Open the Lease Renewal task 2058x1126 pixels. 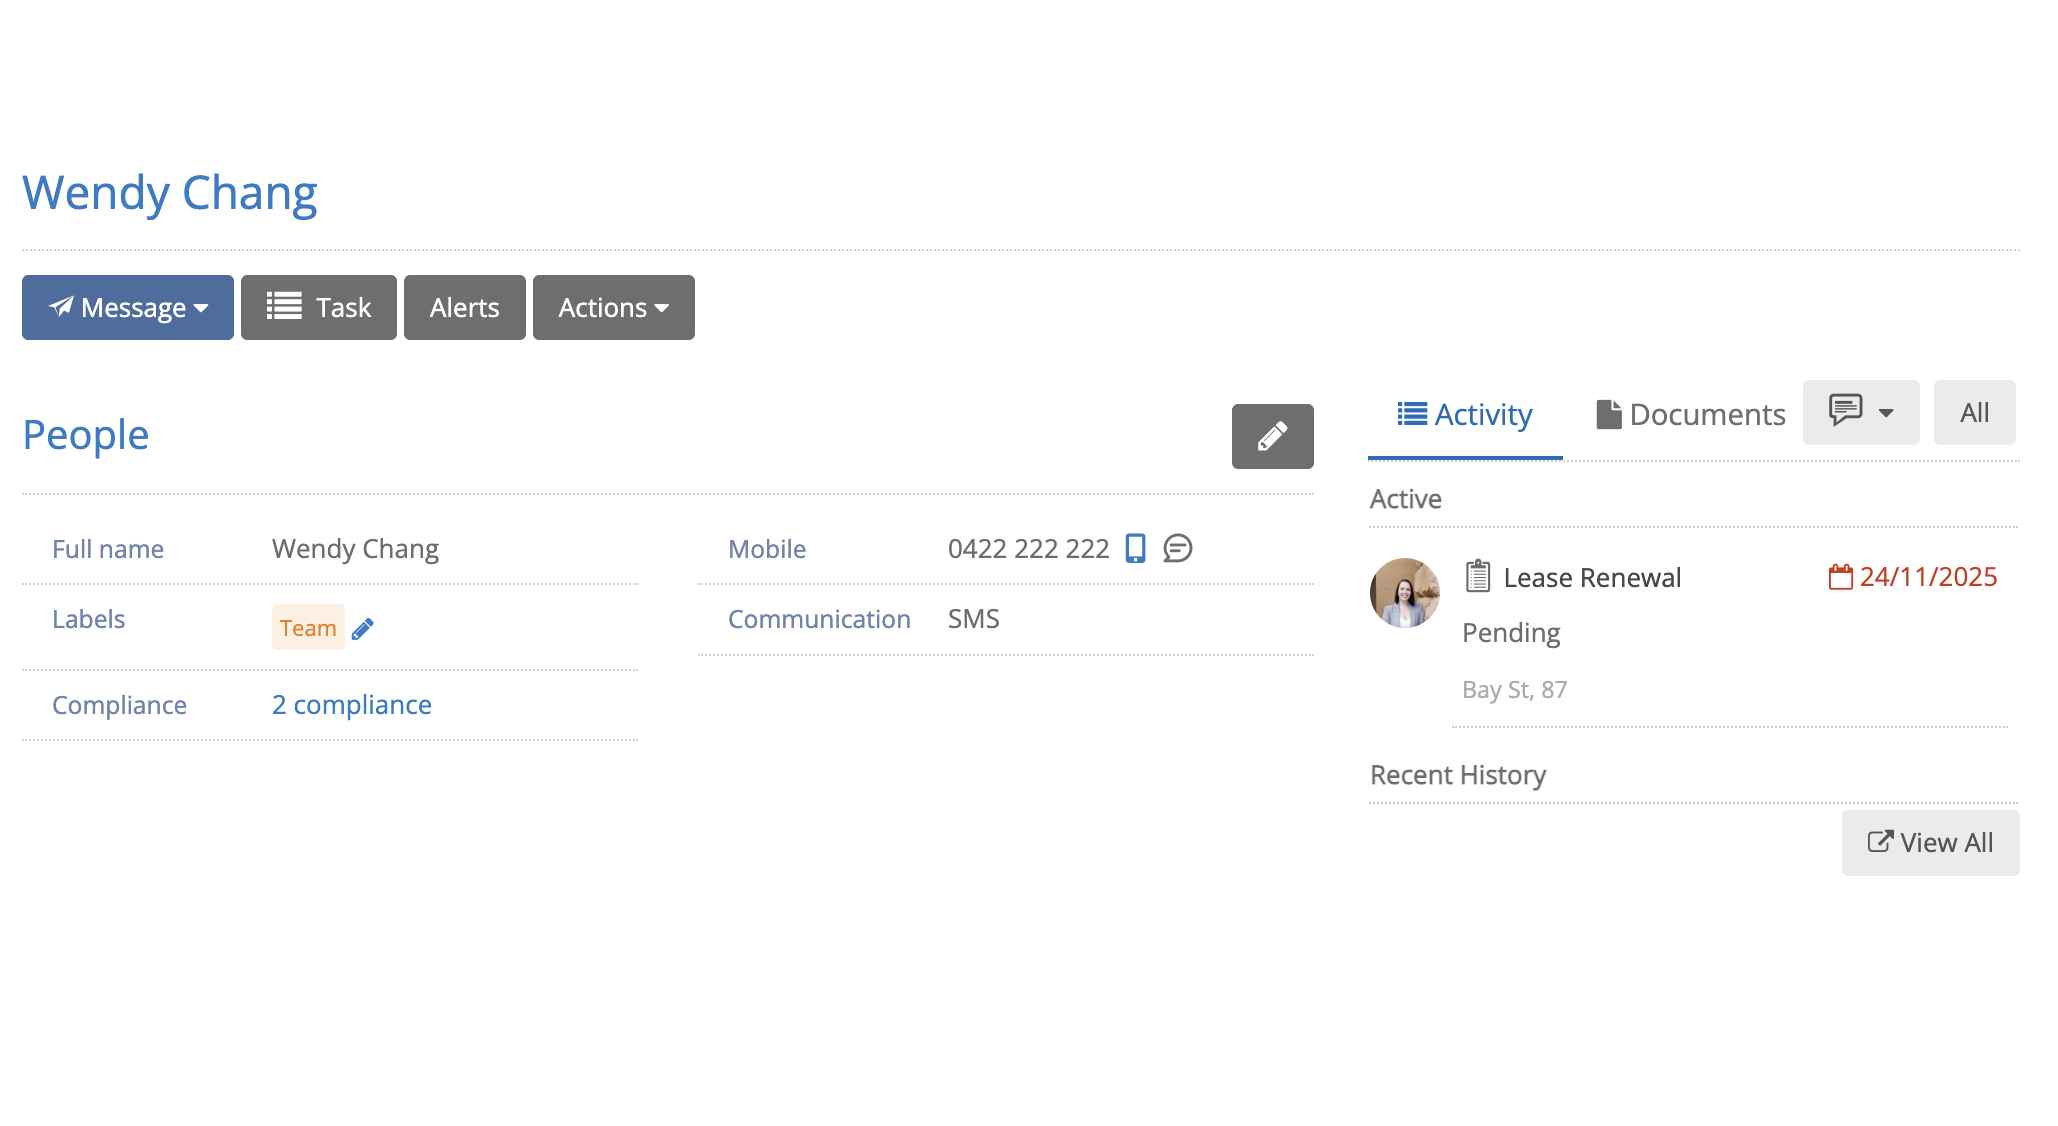(1592, 578)
